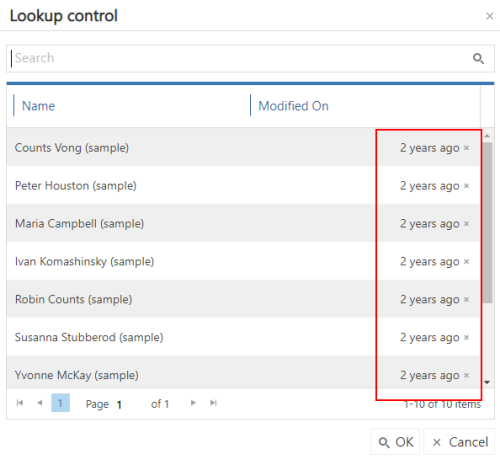This screenshot has width=500, height=460.
Task: Remove Ivan Komashinsky row with x icon
Action: point(466,262)
